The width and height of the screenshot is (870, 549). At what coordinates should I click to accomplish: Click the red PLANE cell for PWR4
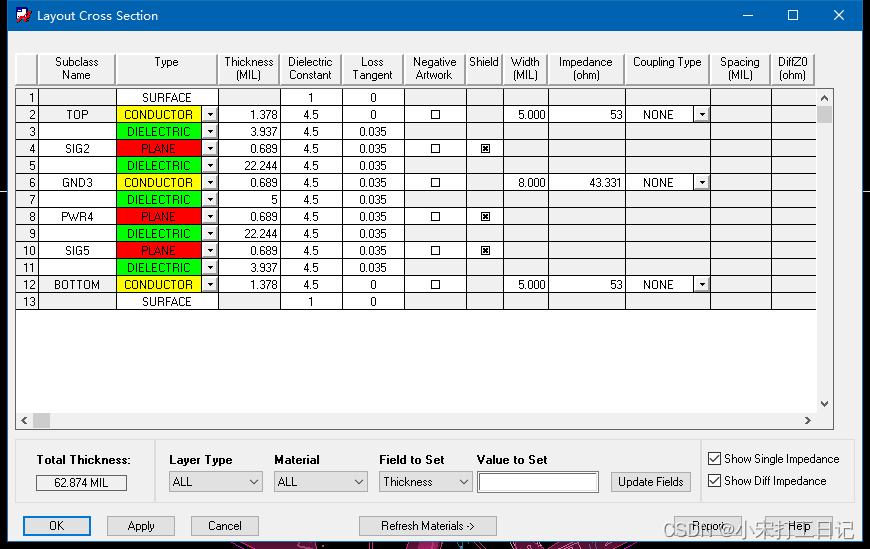pos(159,217)
